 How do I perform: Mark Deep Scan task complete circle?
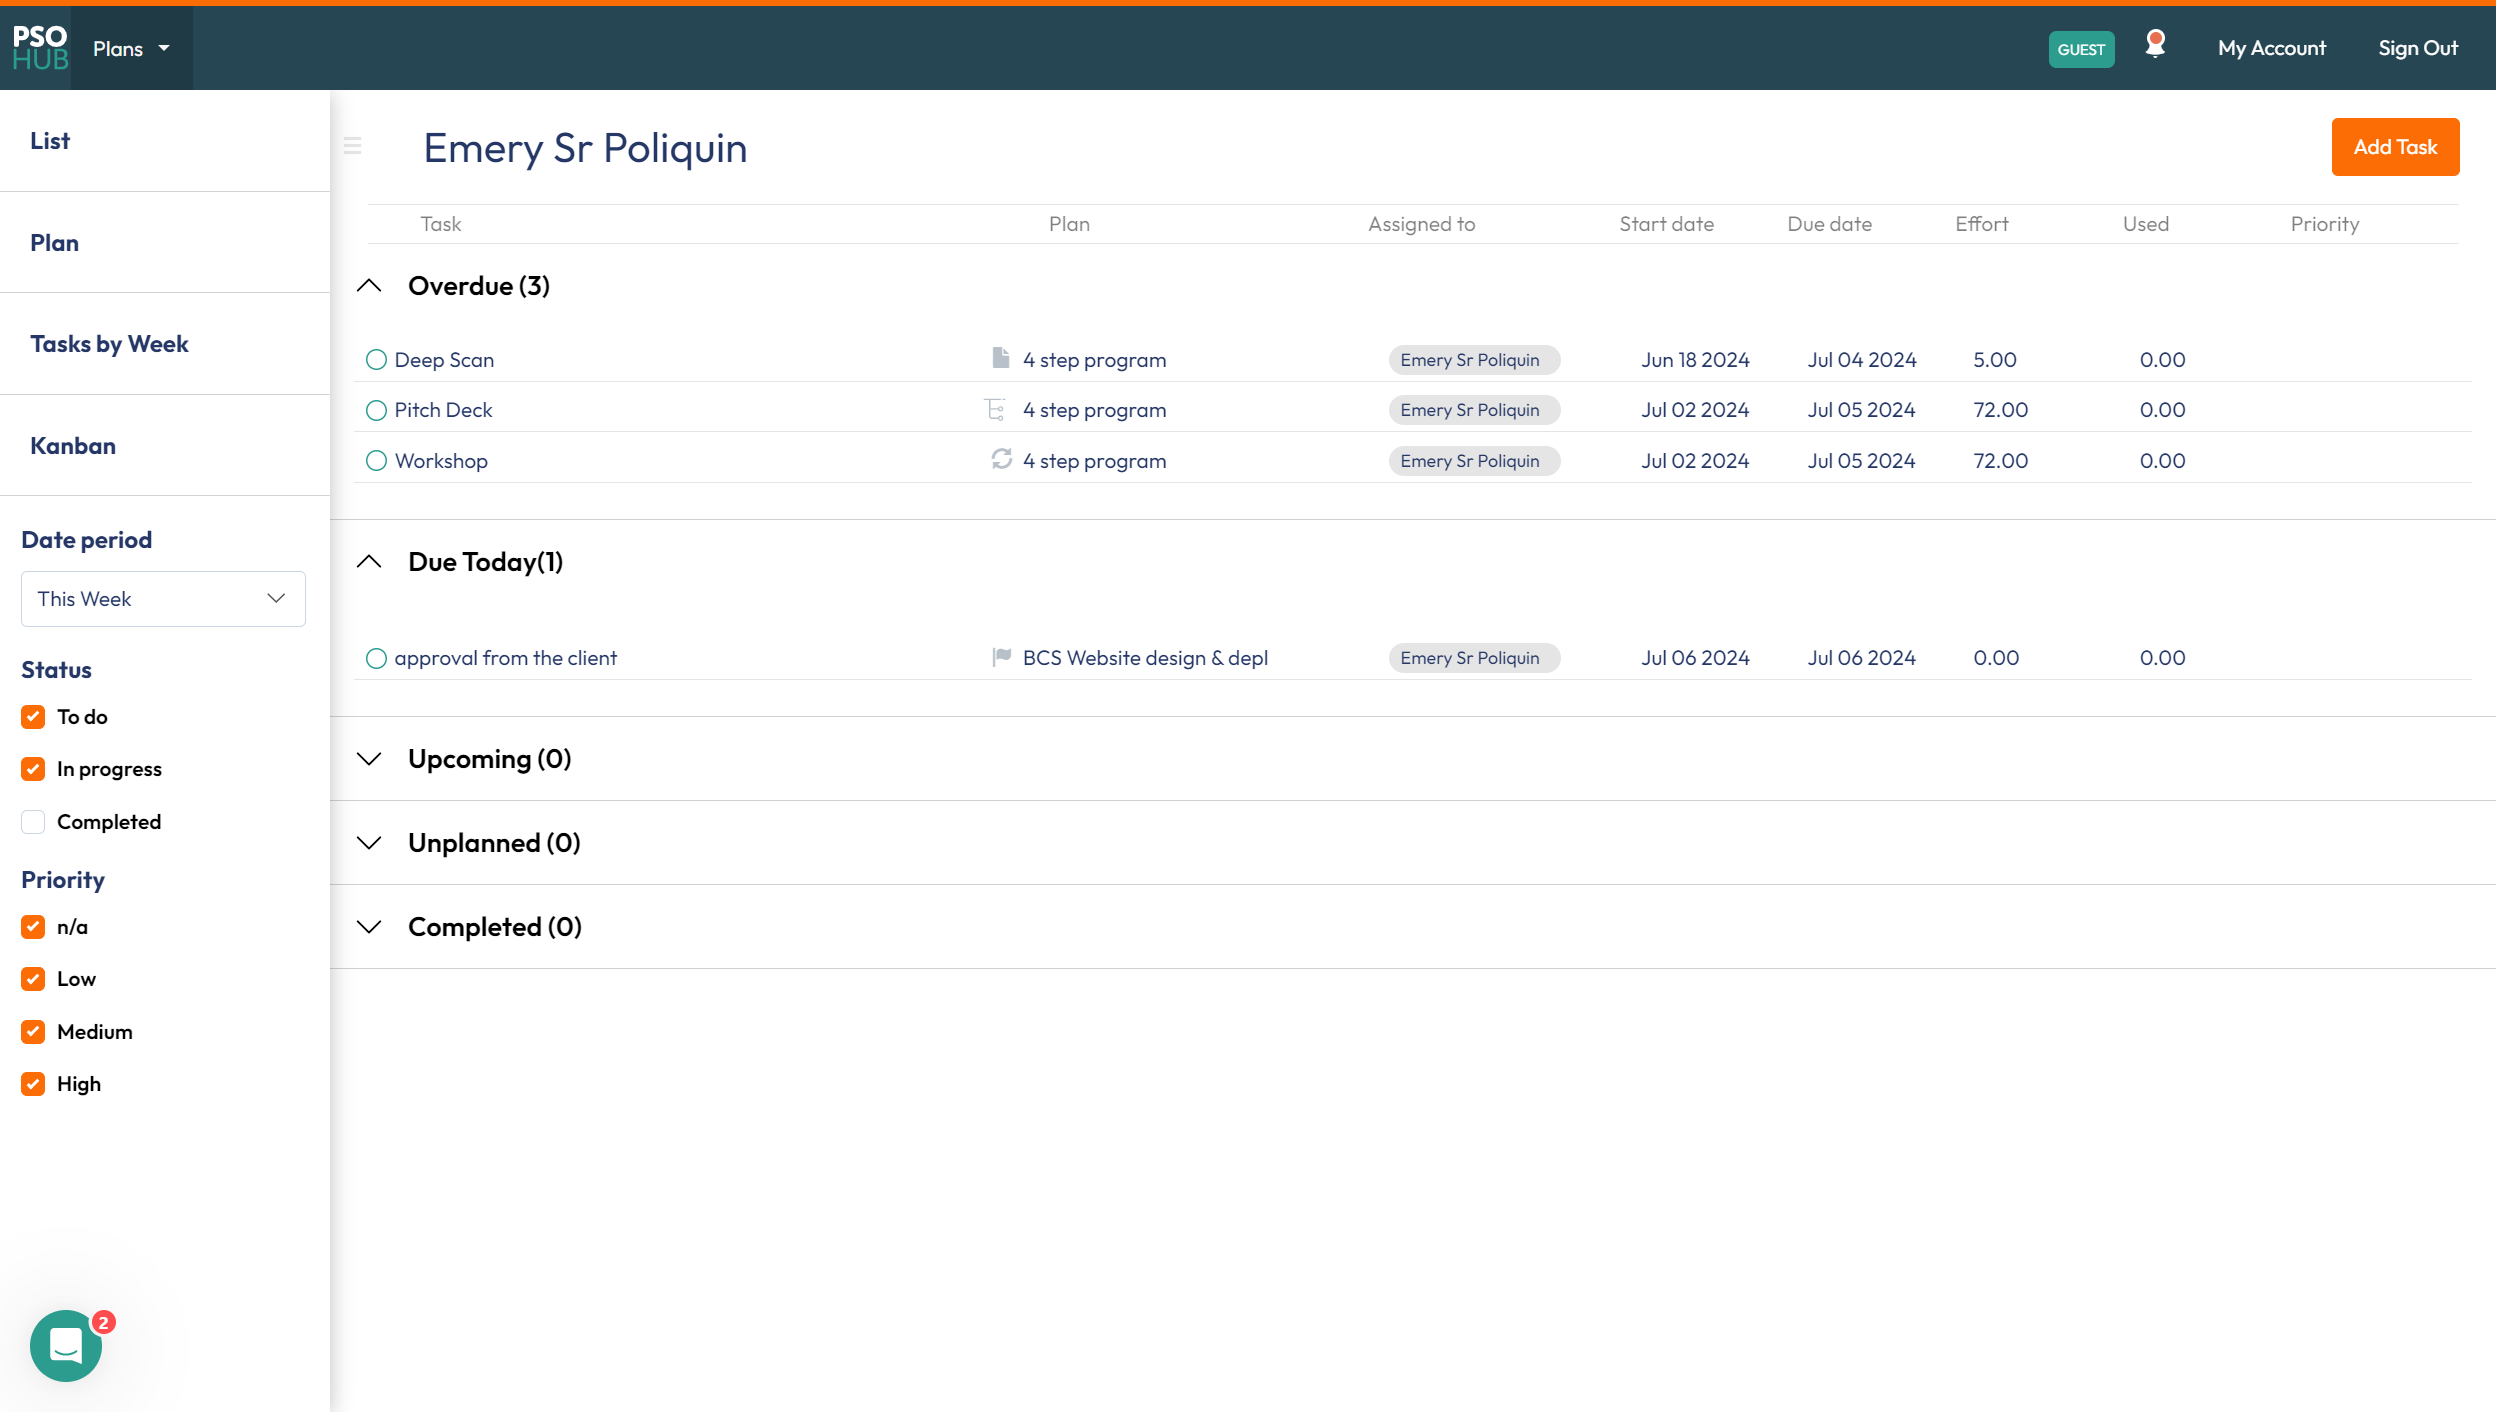(x=376, y=360)
